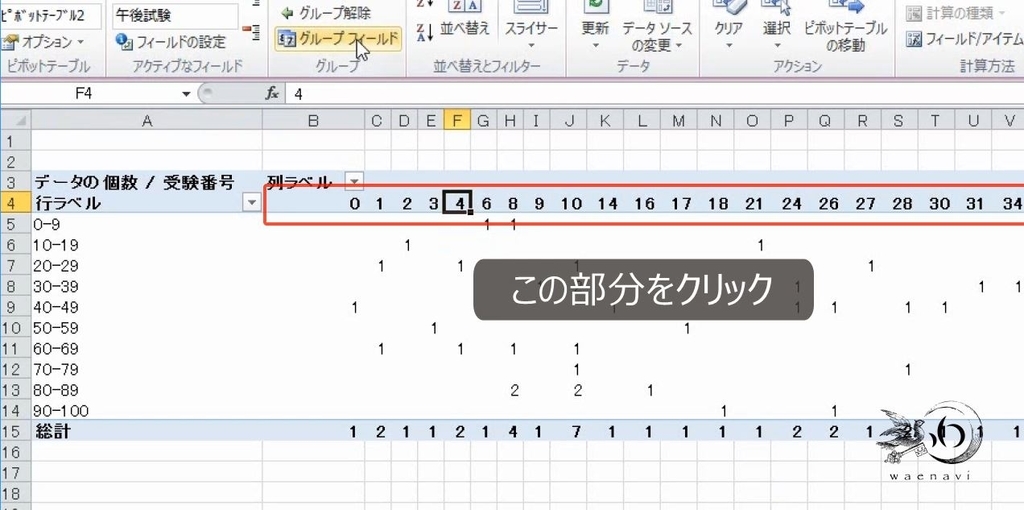Screen dimensions: 1024x510
Task: Click the selected cell F4 containing 4
Action: click(x=457, y=203)
